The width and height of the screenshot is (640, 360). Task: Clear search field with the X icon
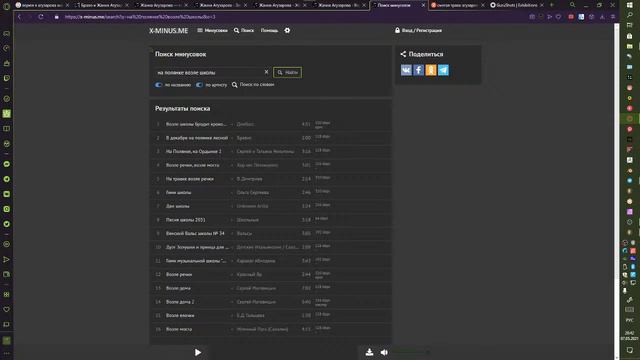(267, 72)
